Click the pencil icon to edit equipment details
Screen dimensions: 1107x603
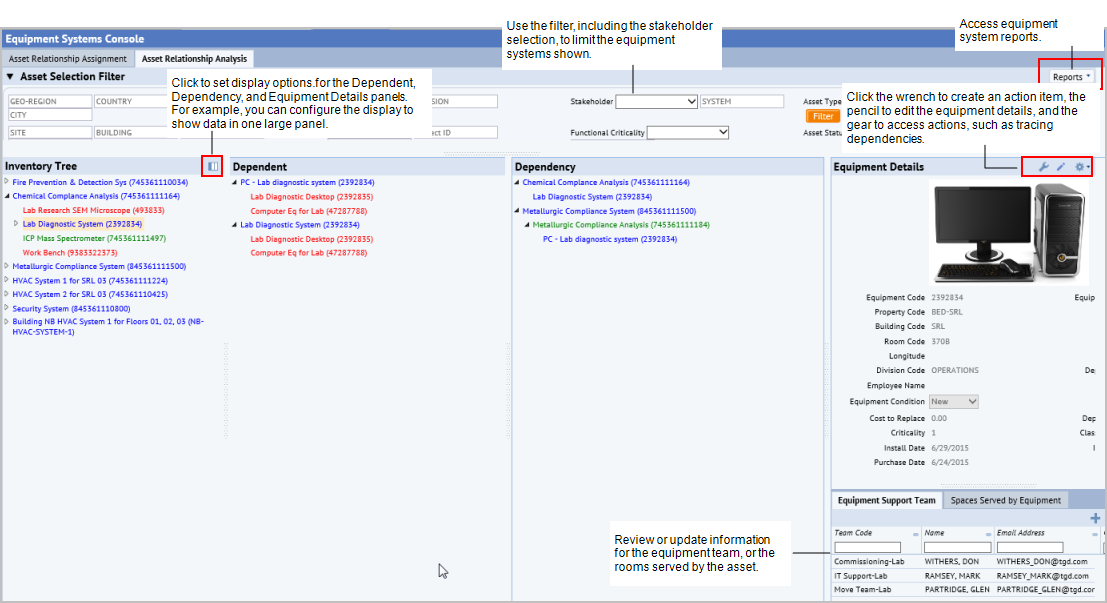point(1060,167)
